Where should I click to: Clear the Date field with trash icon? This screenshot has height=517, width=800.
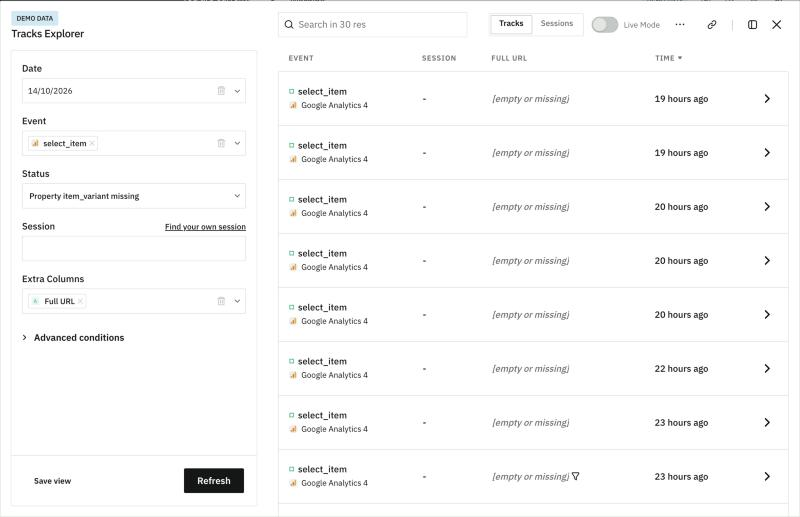221,91
